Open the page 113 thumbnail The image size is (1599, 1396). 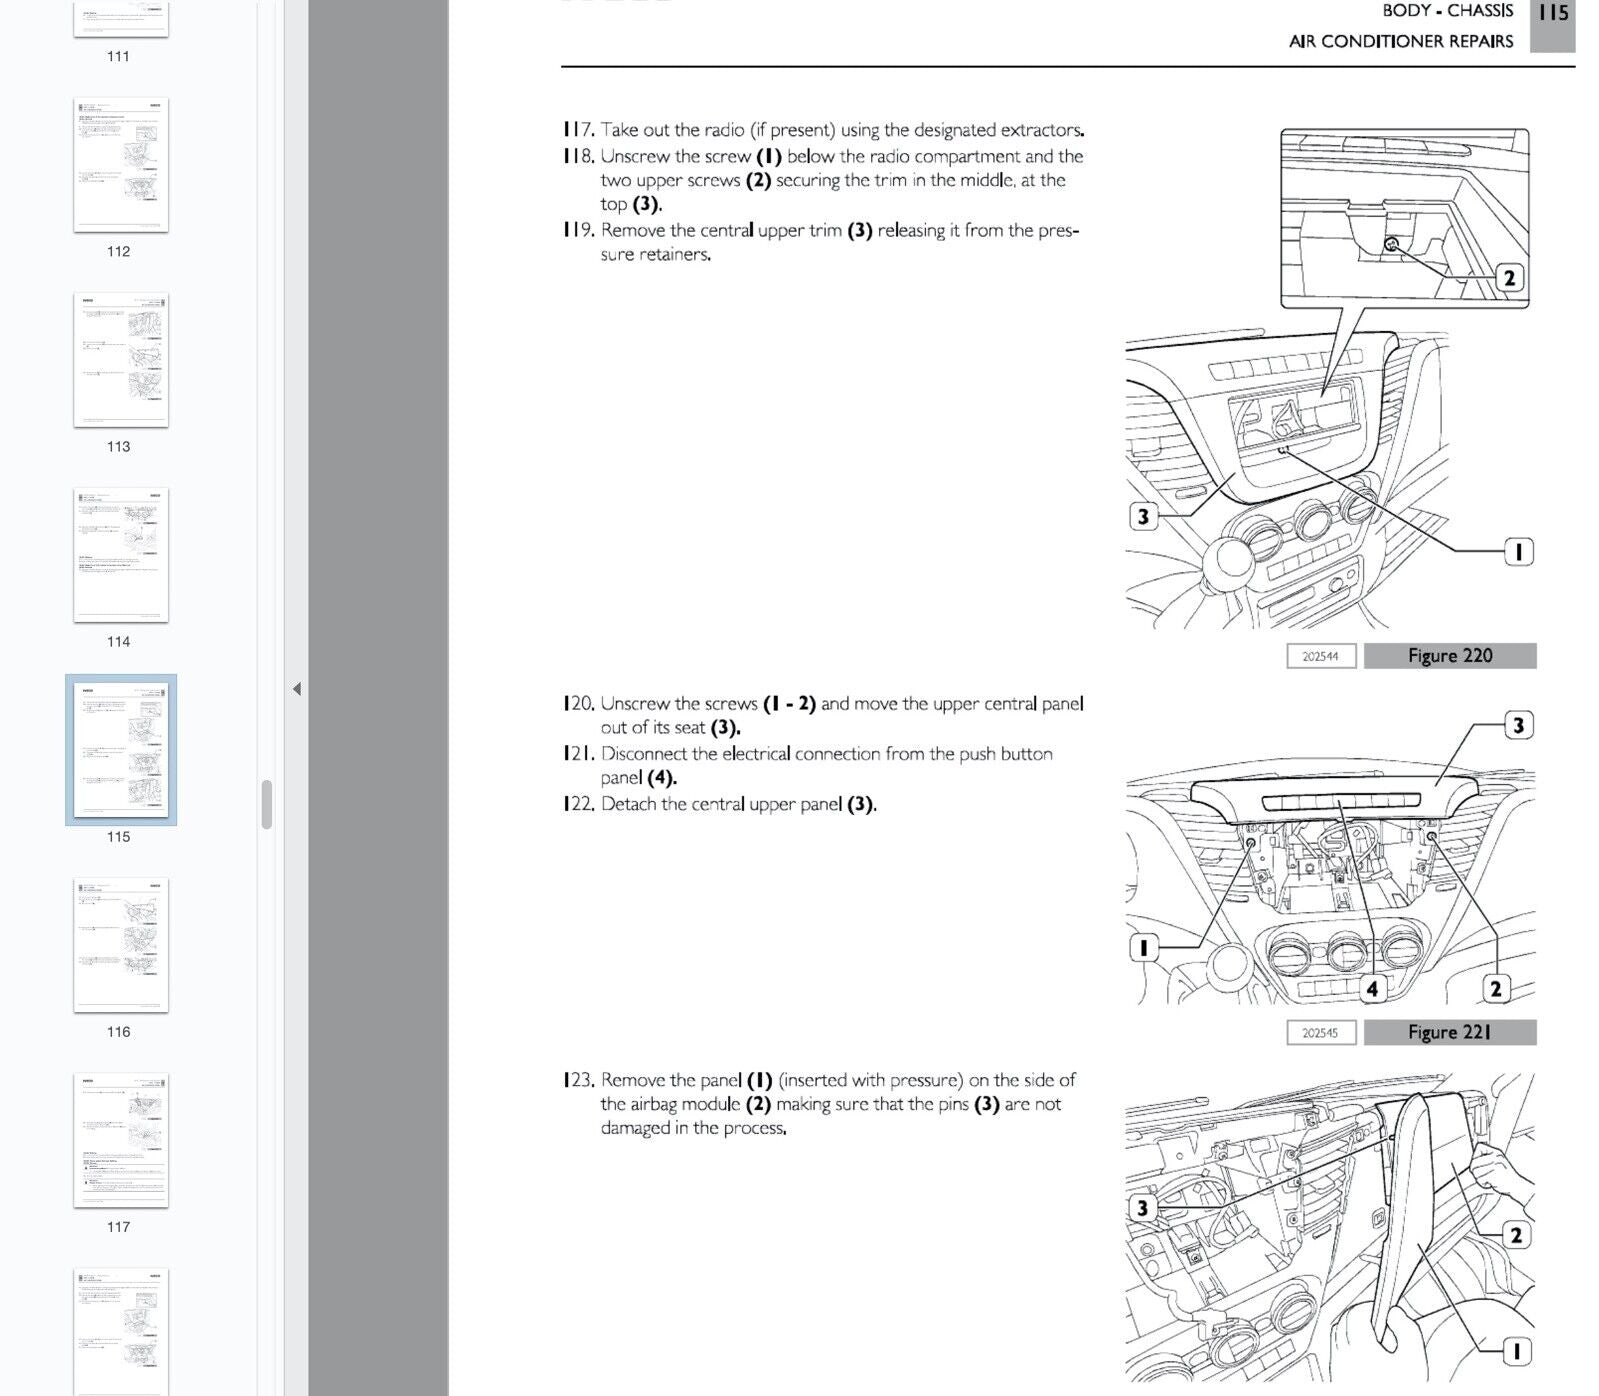121,360
